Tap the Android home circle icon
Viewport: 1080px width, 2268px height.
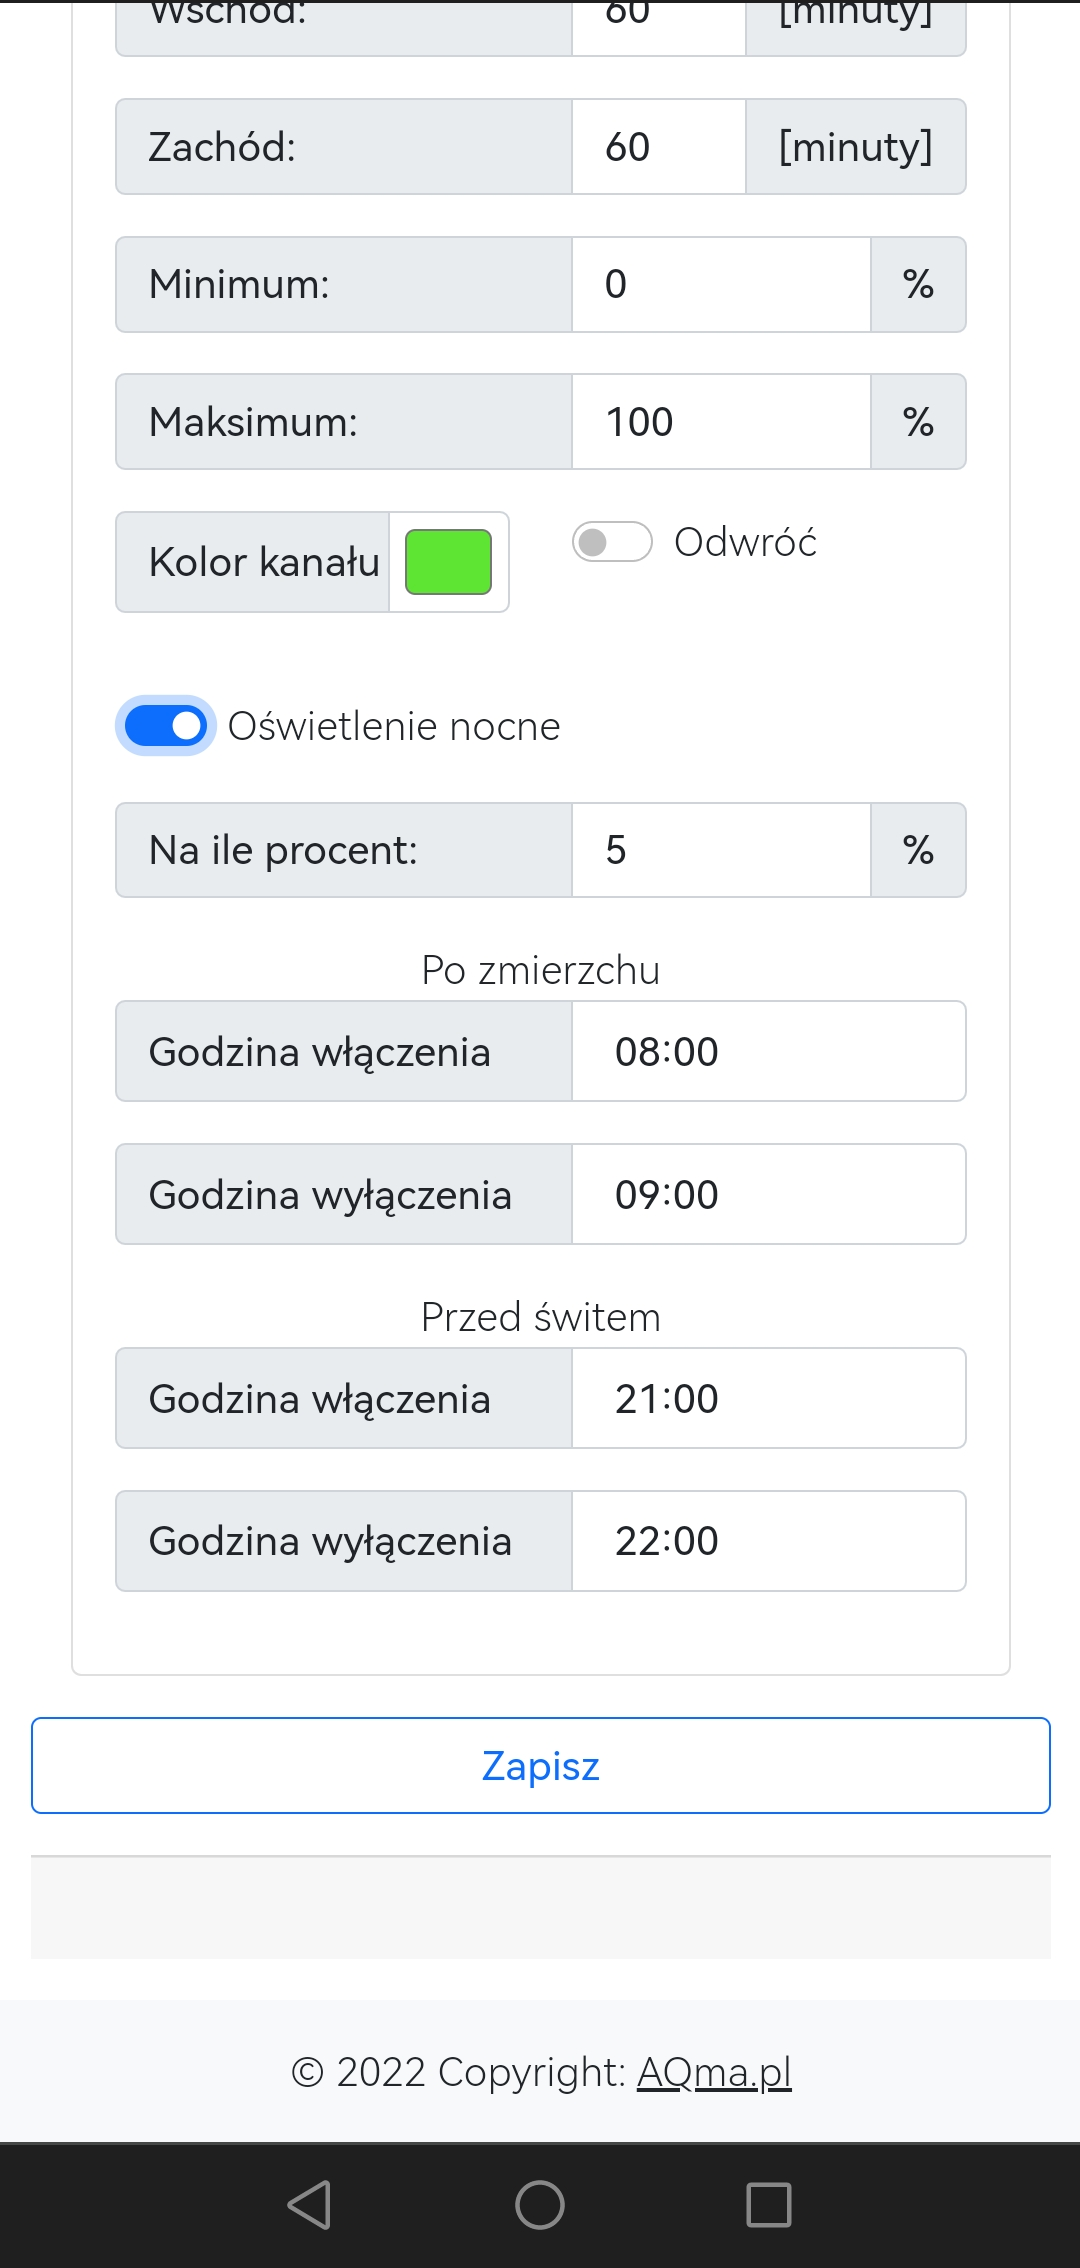click(x=540, y=2204)
